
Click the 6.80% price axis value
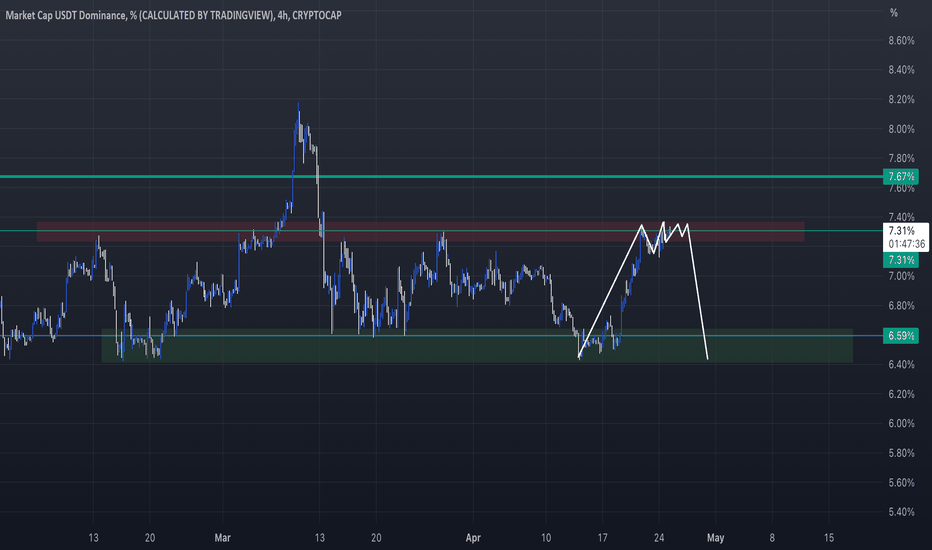[901, 306]
